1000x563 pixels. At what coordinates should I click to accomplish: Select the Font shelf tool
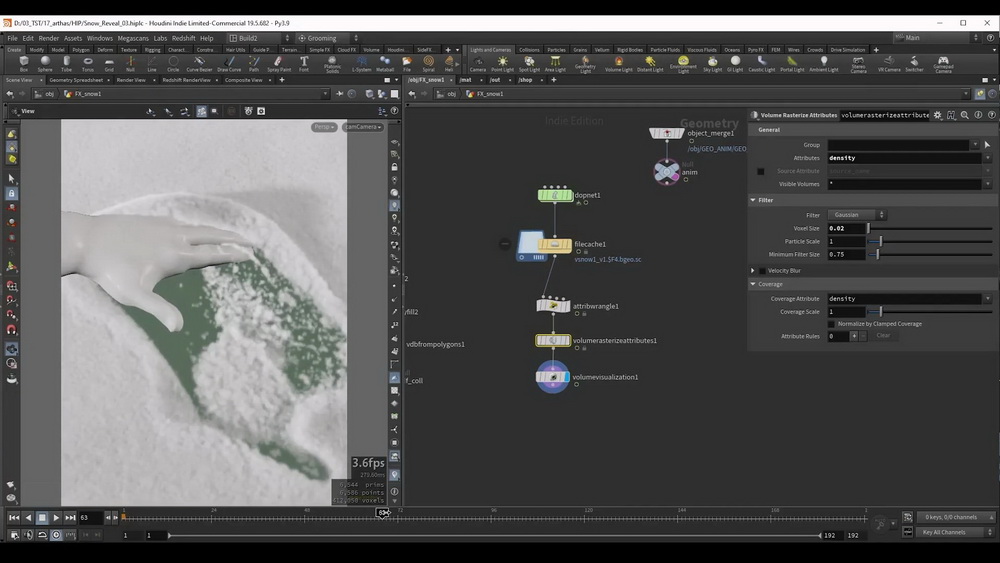(x=304, y=63)
